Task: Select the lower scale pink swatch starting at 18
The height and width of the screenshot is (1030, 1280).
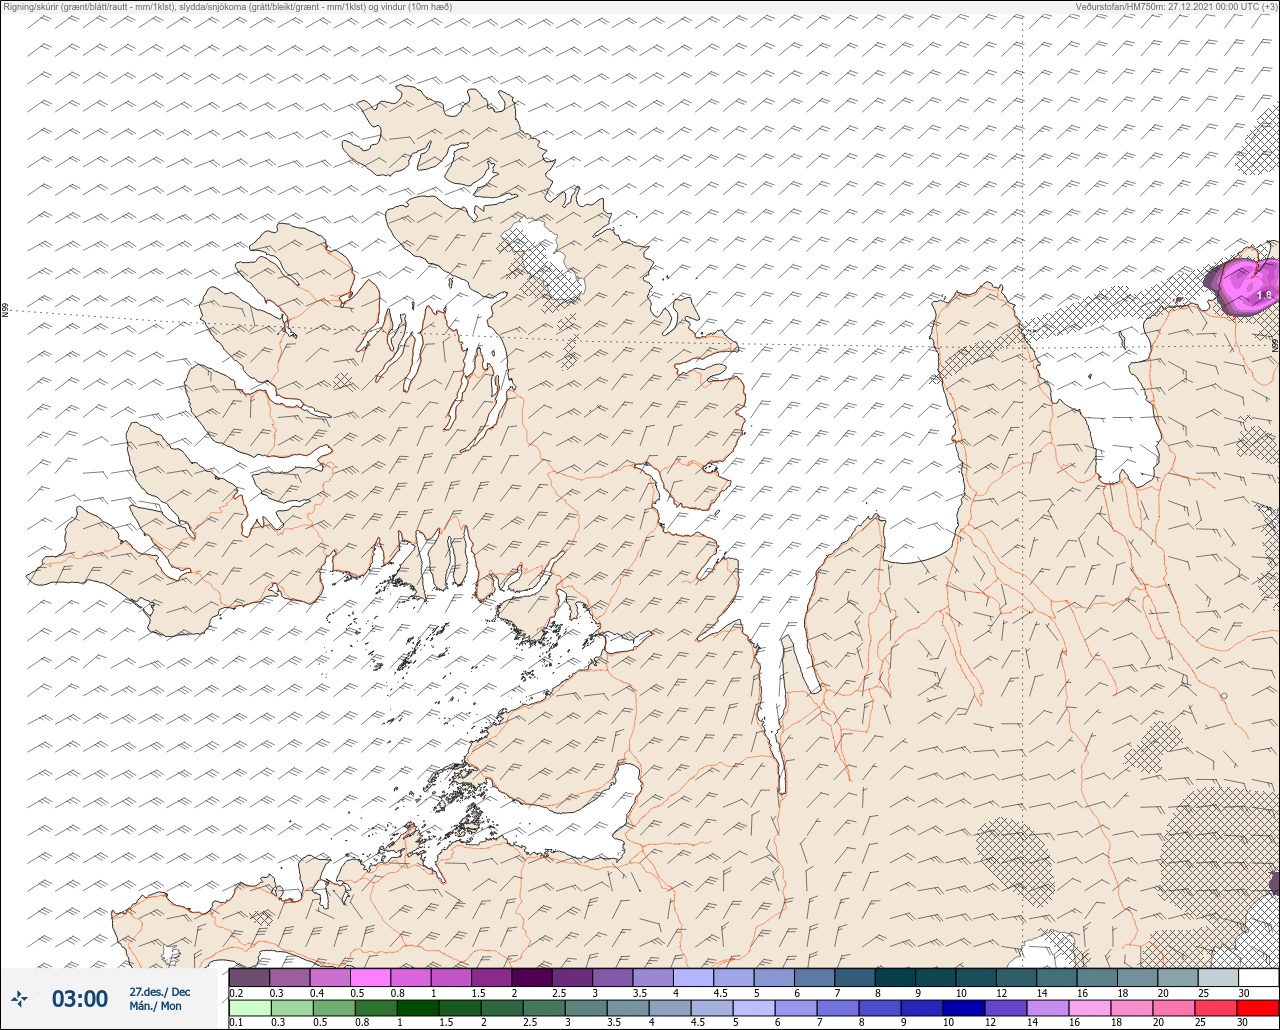Action: (1132, 1008)
